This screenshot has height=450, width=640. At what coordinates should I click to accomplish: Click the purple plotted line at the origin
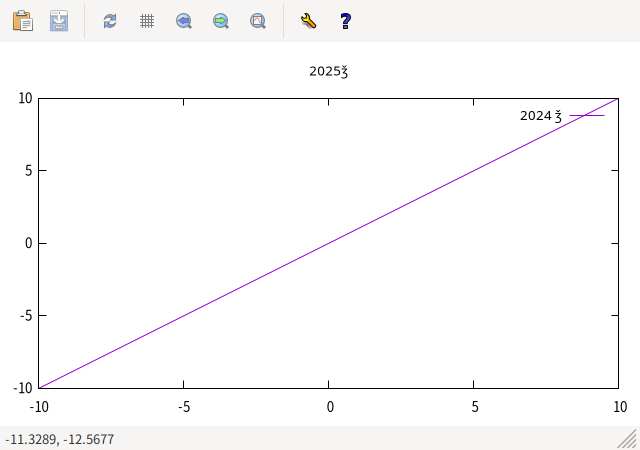tap(329, 243)
